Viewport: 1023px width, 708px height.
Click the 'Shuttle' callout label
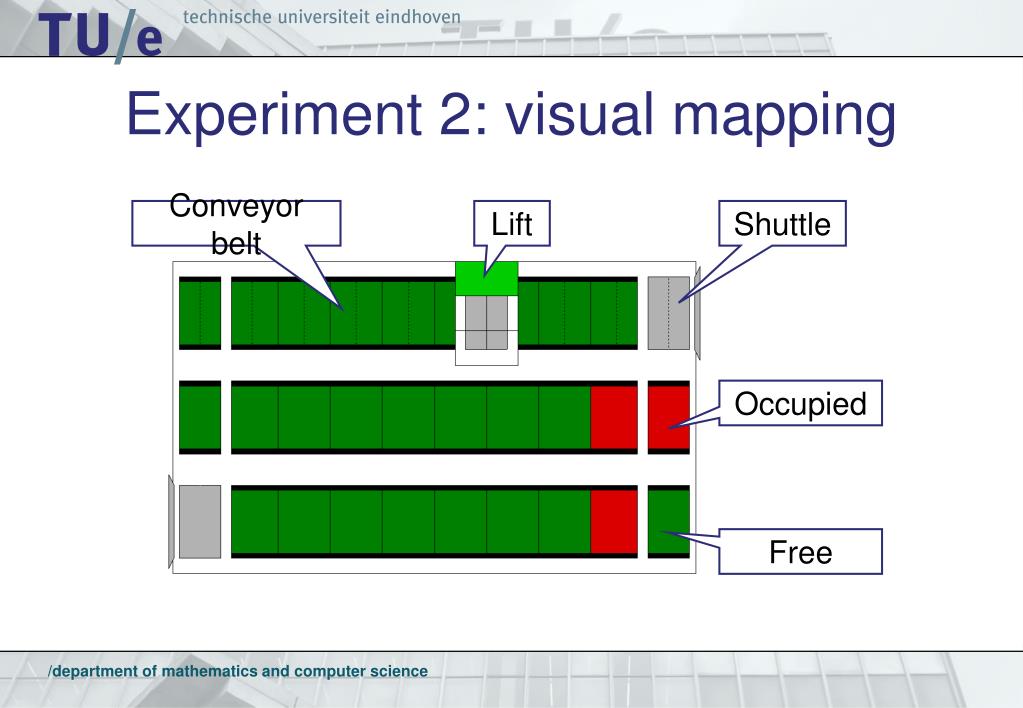pos(782,223)
